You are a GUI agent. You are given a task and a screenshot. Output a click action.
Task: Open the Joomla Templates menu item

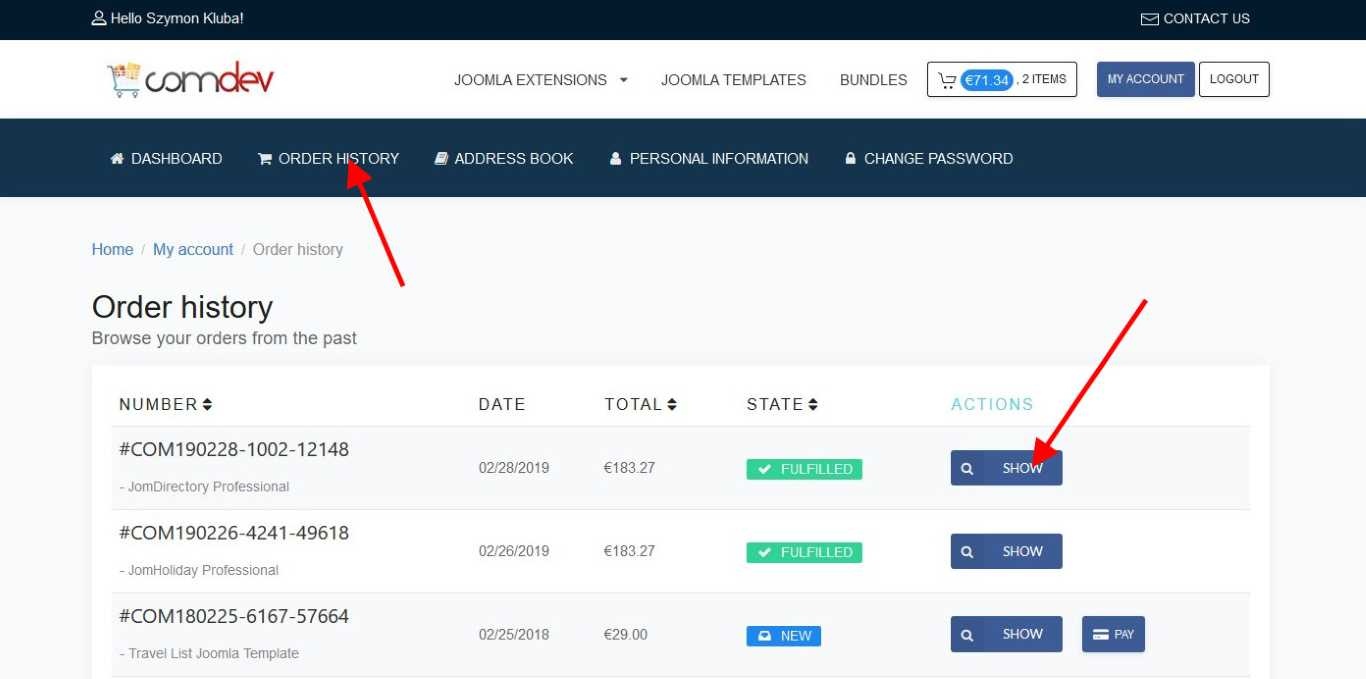coord(733,80)
